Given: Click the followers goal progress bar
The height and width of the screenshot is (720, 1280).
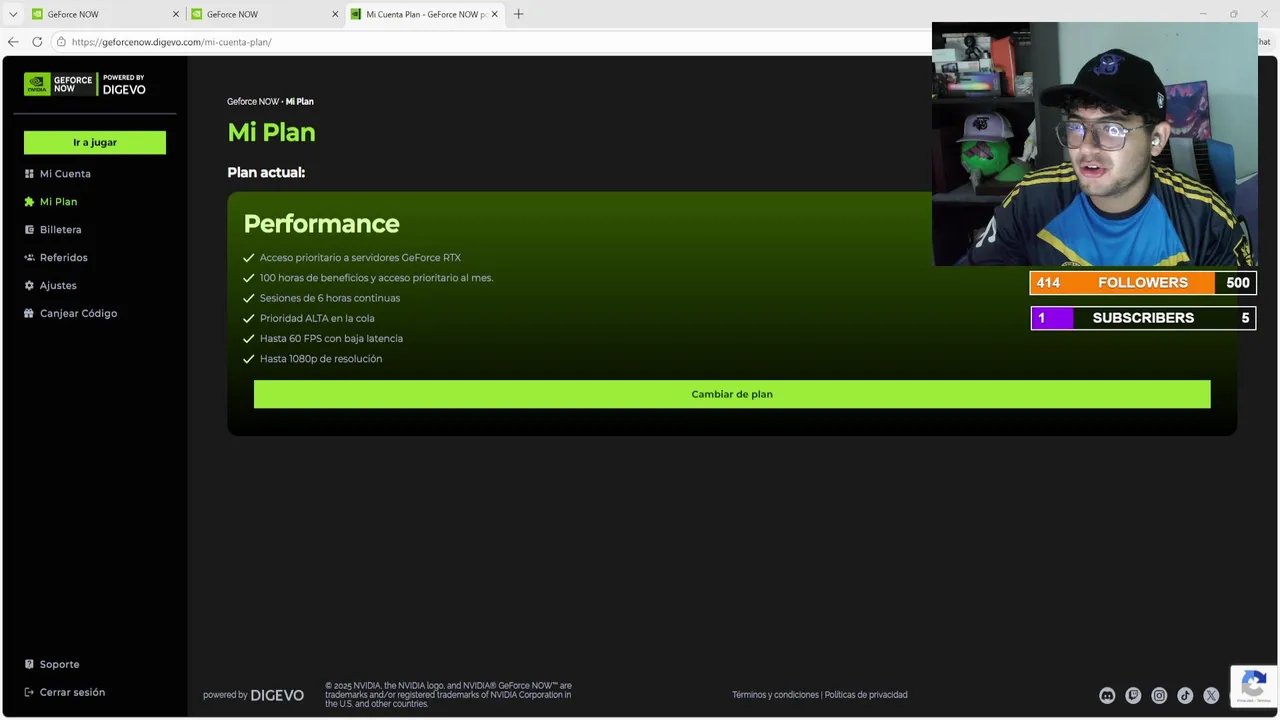Looking at the screenshot, I should (1143, 283).
